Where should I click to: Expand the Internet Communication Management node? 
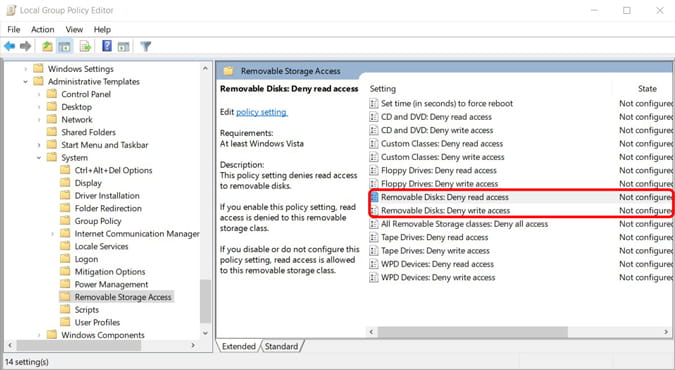(x=52, y=234)
